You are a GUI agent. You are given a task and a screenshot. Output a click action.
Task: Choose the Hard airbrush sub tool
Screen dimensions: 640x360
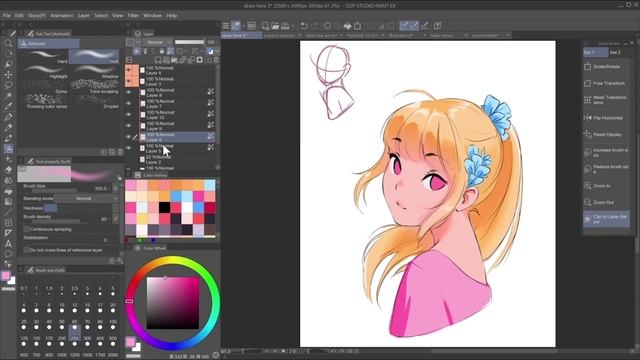(43, 56)
